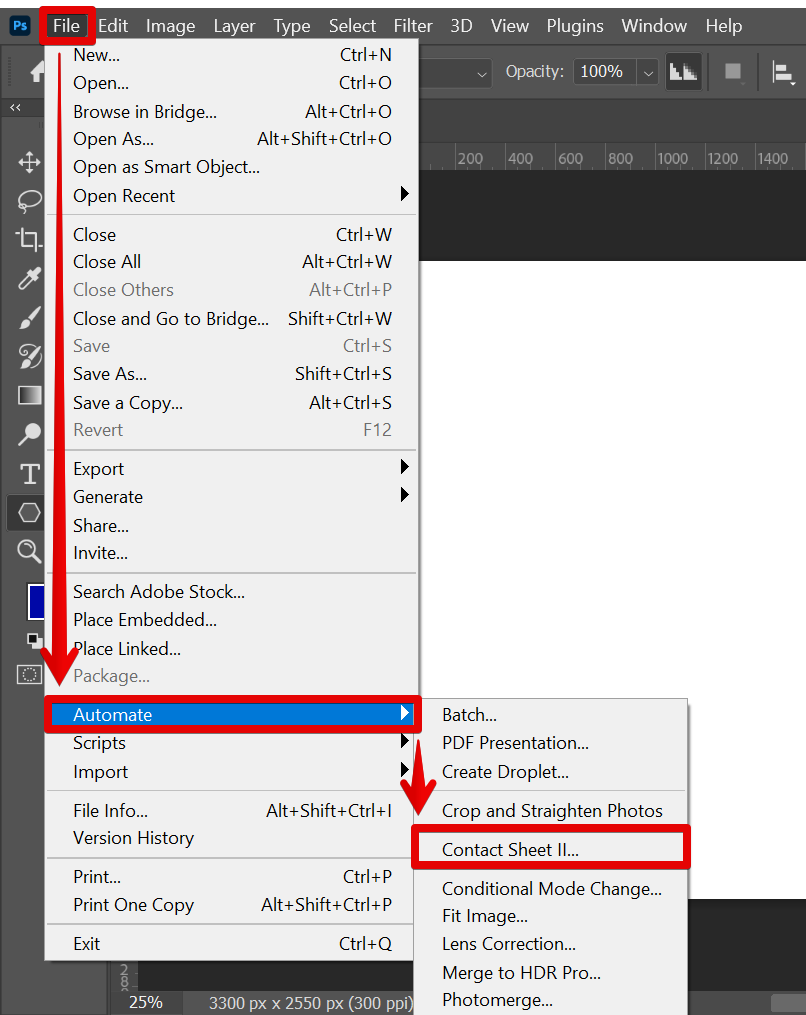The image size is (806, 1015).
Task: Choose Batch... in Automate submenu
Action: tap(551, 715)
